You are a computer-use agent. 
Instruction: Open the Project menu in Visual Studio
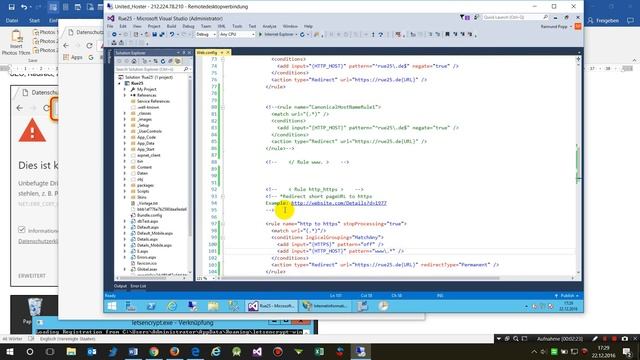(154, 26)
